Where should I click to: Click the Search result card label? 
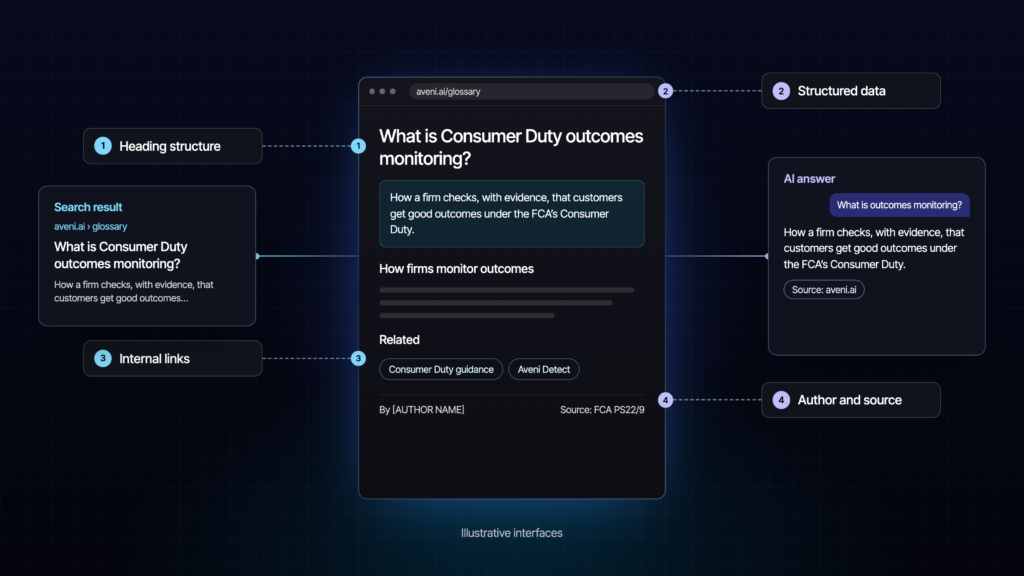[x=88, y=207]
